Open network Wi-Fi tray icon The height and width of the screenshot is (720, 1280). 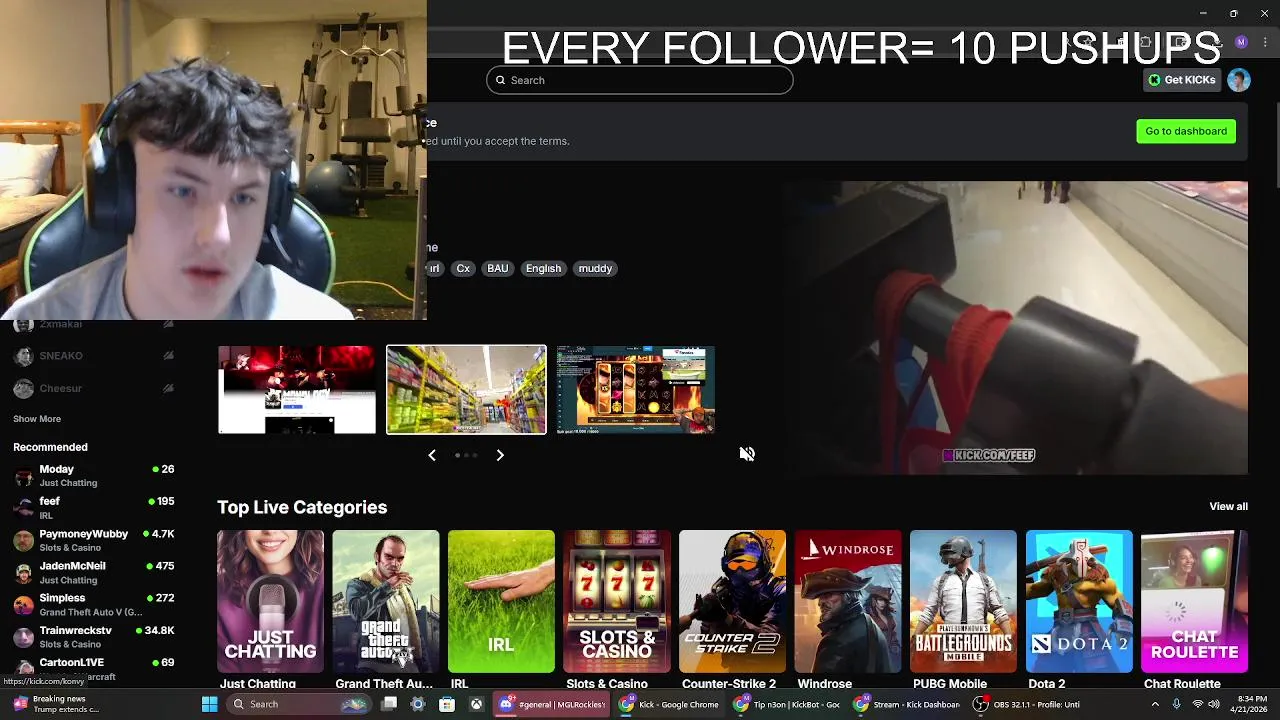pos(1197,704)
